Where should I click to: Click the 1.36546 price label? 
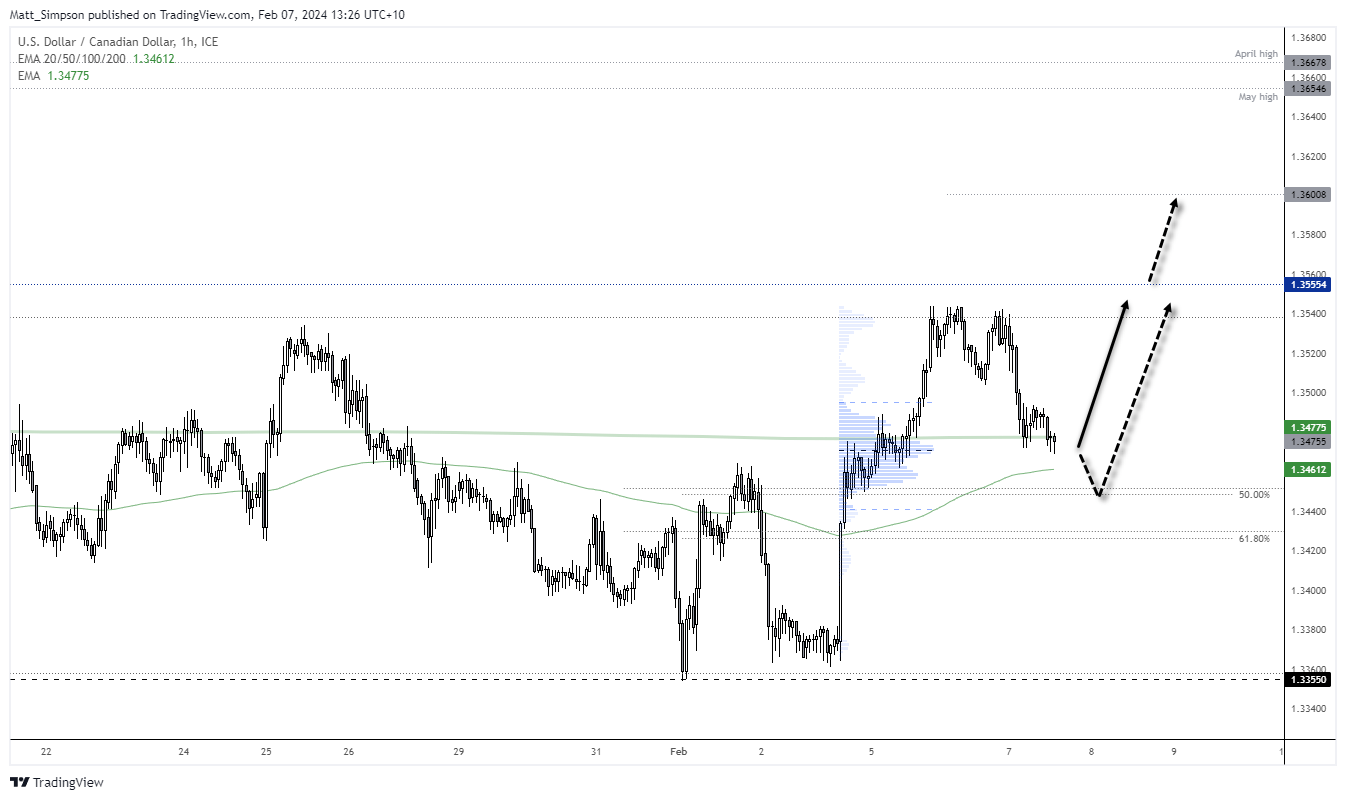(x=1308, y=89)
